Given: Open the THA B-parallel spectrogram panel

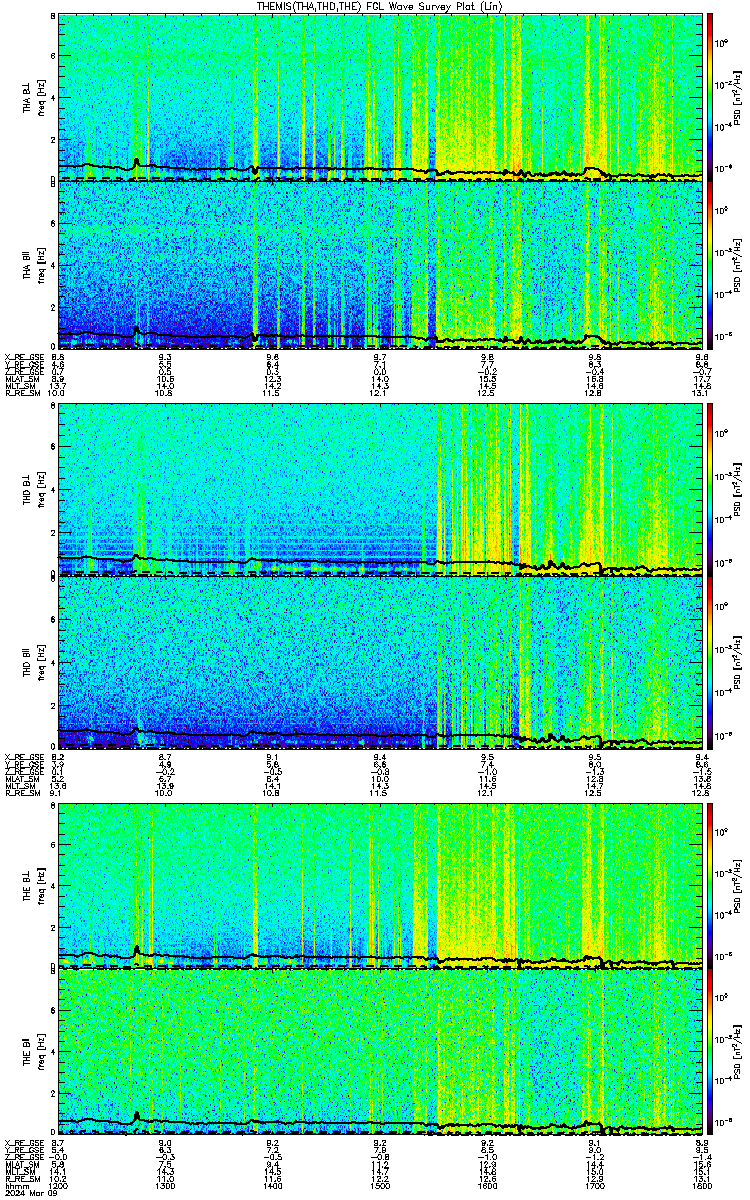Looking at the screenshot, I should [380, 265].
